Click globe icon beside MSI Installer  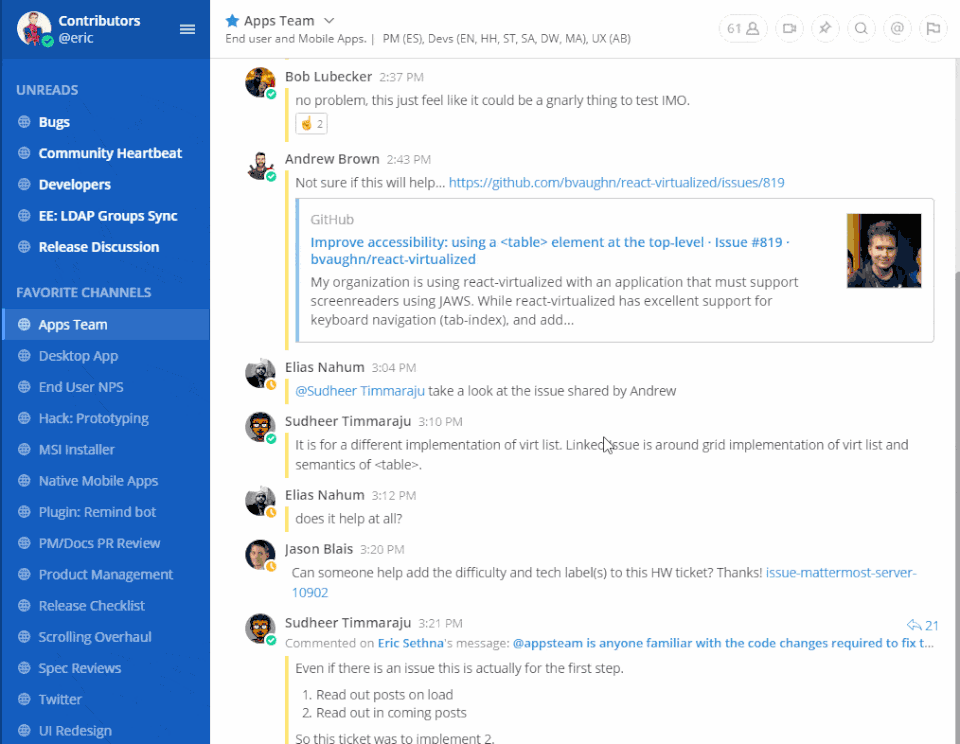point(24,449)
